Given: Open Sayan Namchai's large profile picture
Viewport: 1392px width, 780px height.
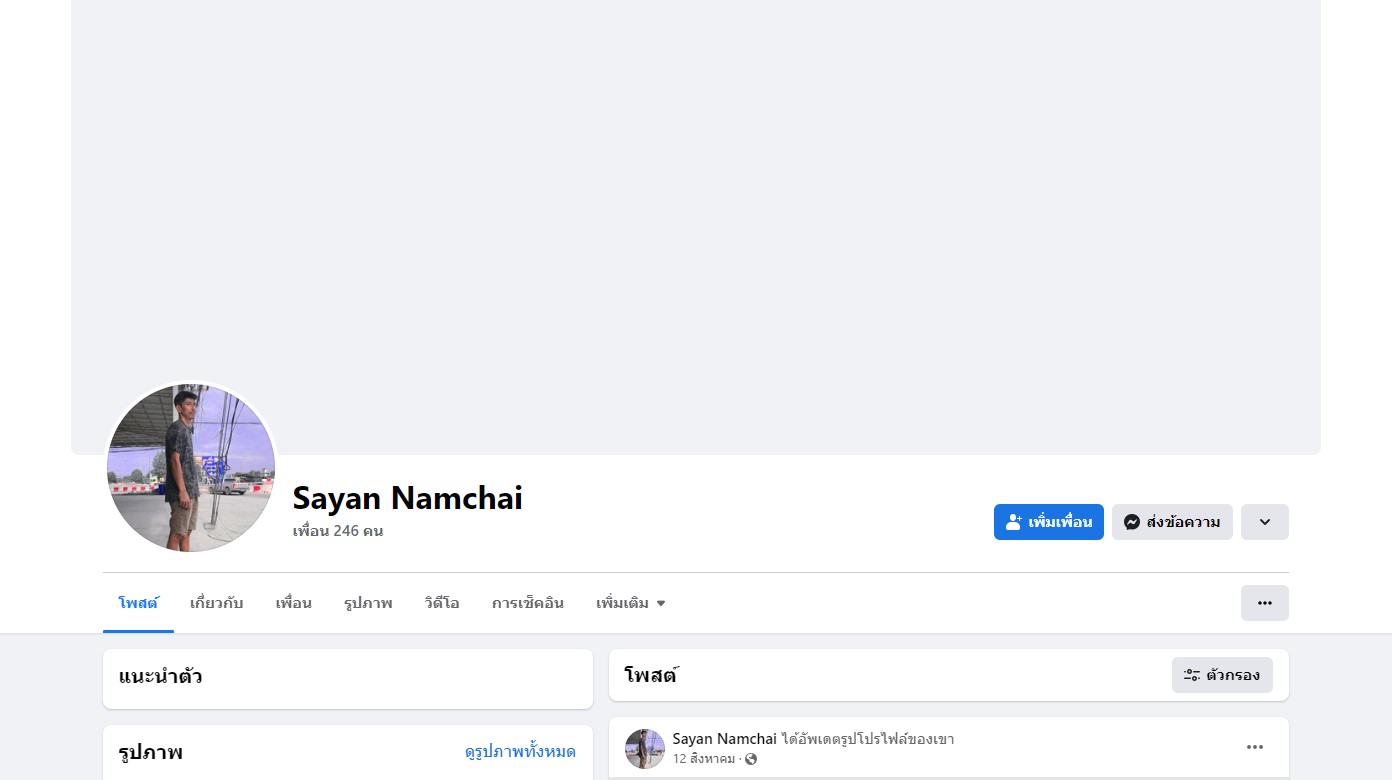Looking at the screenshot, I should point(191,468).
